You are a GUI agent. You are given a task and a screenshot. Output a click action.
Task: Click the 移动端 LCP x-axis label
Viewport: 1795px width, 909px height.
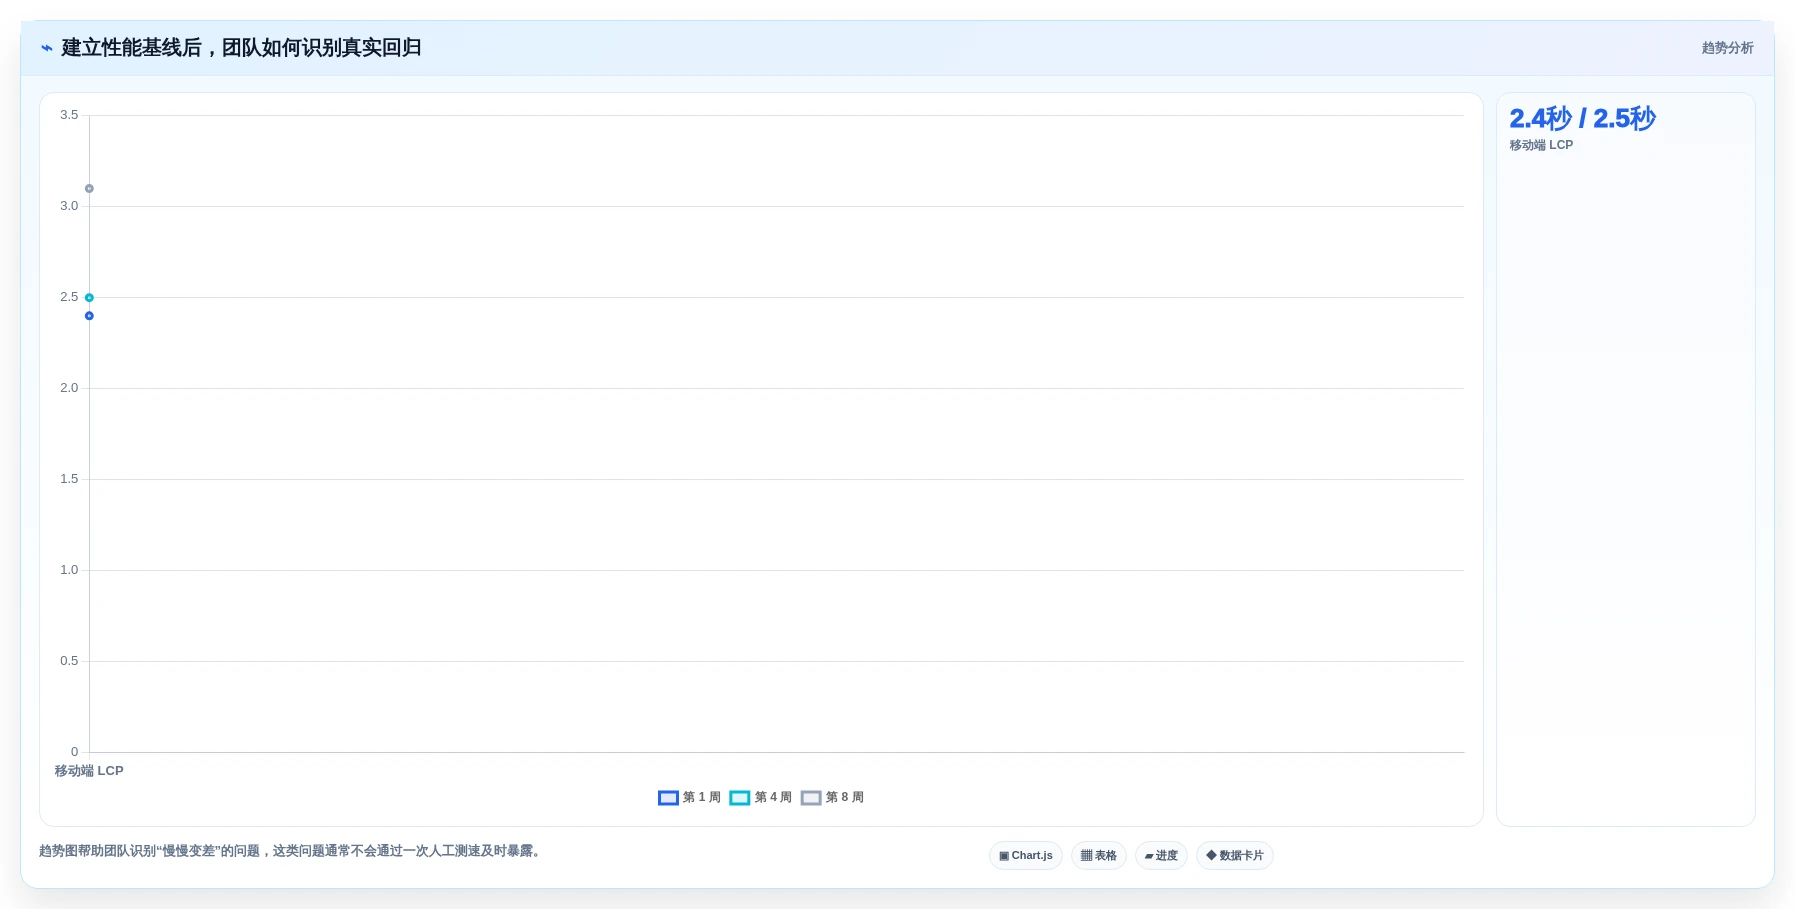89,771
